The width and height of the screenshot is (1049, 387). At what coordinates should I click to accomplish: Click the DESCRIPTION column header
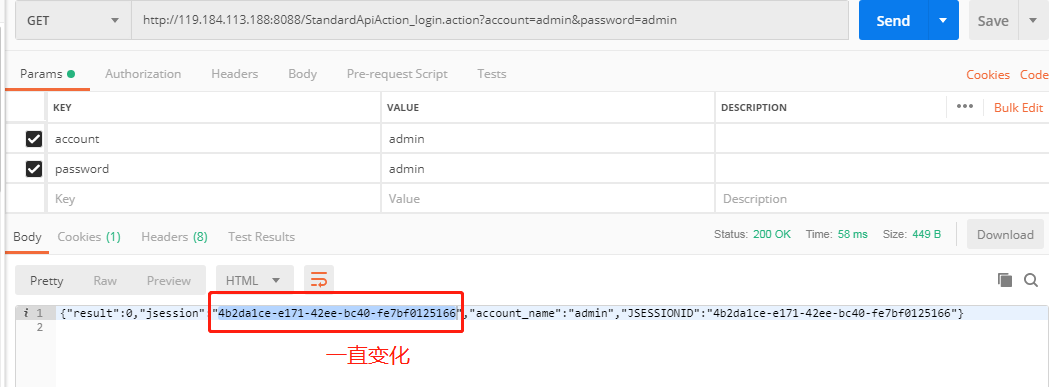(754, 107)
